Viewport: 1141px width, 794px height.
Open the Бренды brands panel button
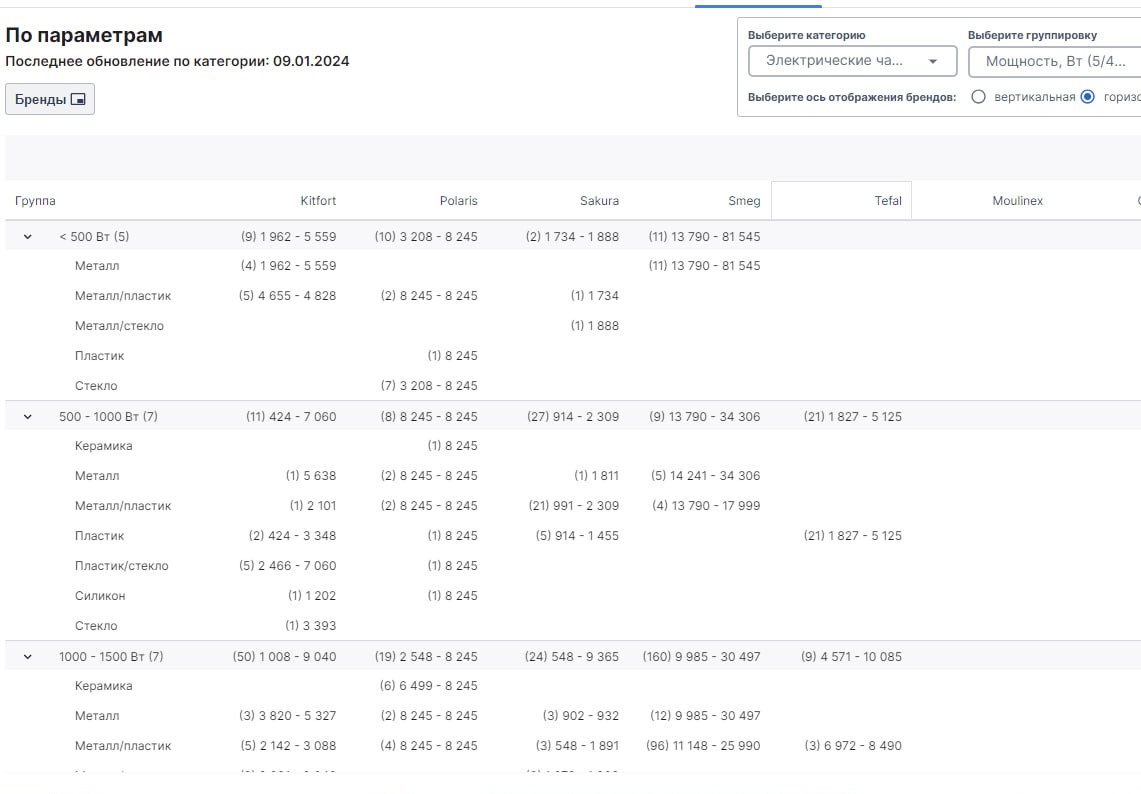pos(49,99)
